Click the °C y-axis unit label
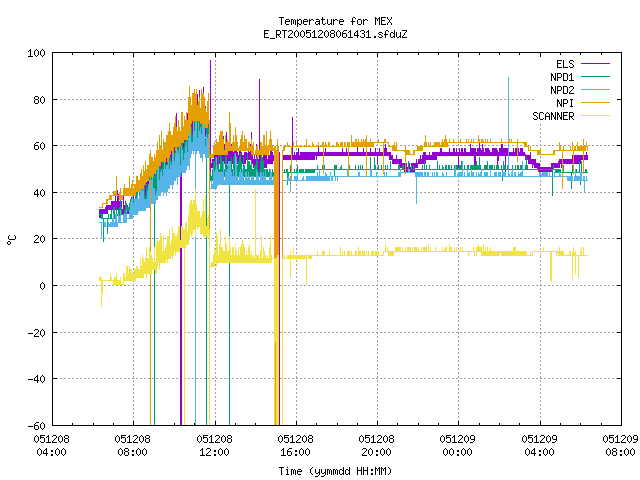The height and width of the screenshot is (480, 640). click(x=11, y=240)
